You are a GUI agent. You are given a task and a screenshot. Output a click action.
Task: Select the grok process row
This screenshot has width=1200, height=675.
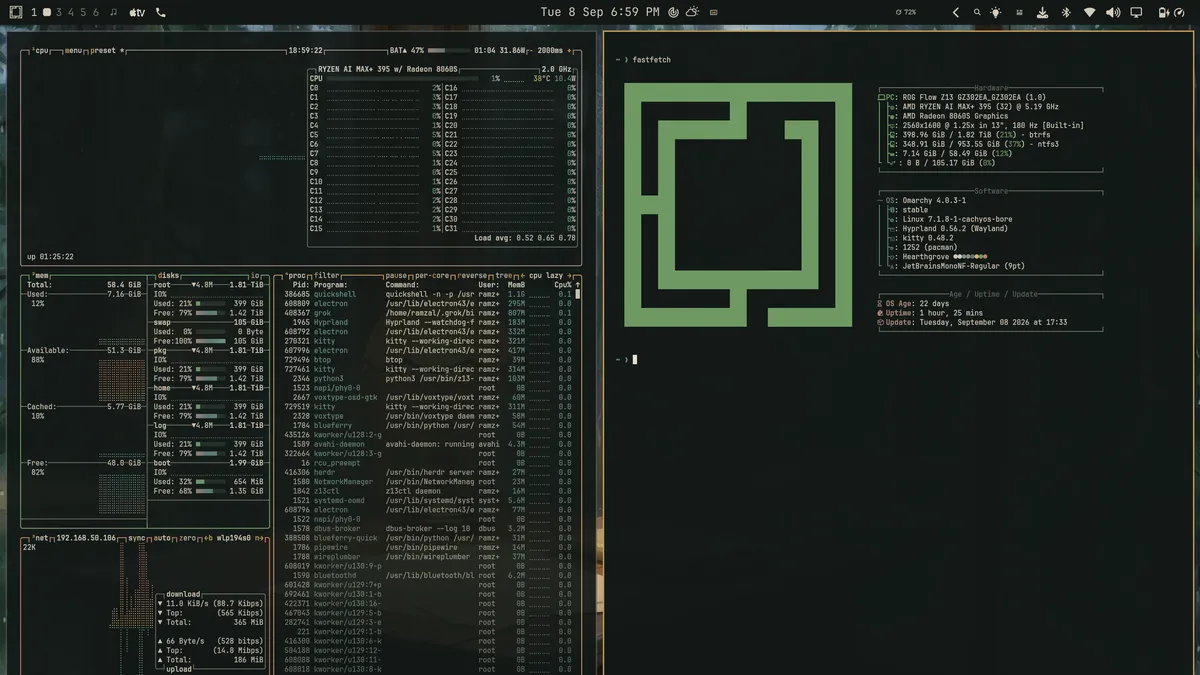click(427, 313)
